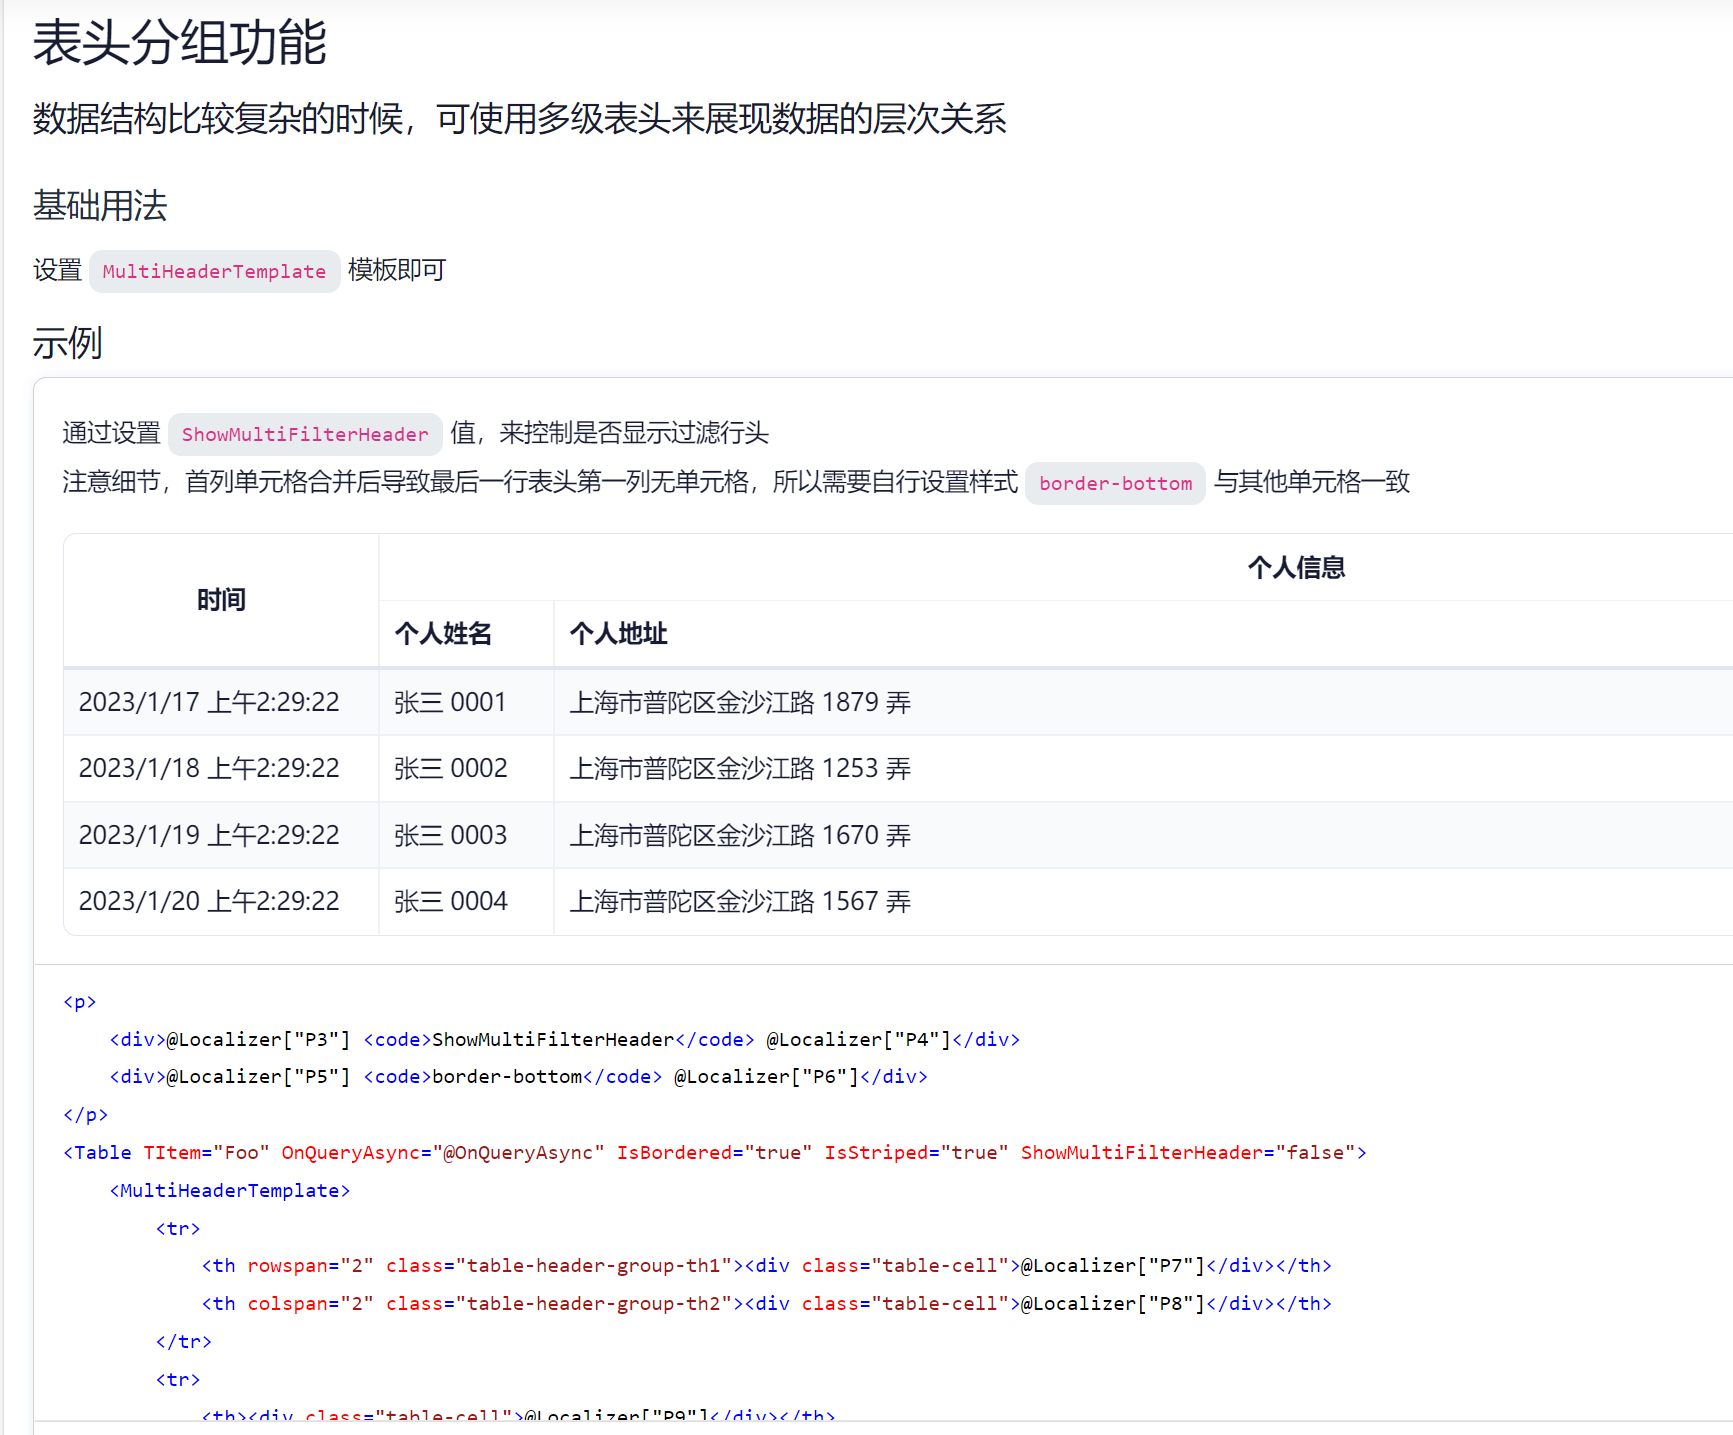Viewport: 1733px width, 1435px height.
Task: Click the MultiHeaderTemplate code tag
Action: [x=214, y=271]
